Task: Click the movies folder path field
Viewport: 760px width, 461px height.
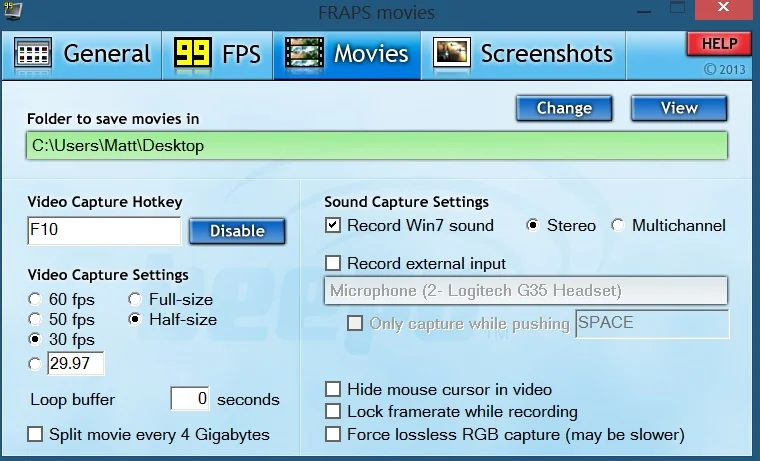Action: (377, 145)
